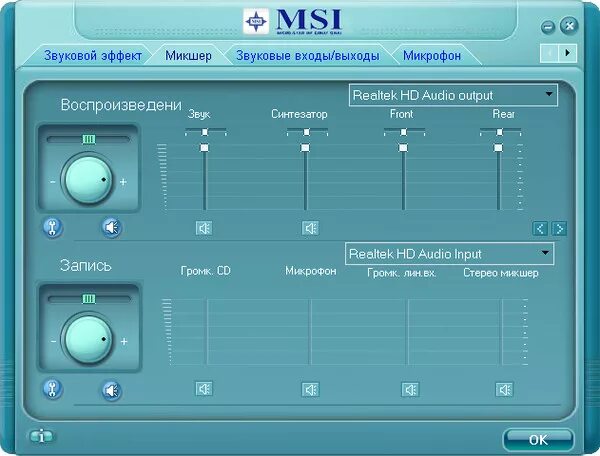Screen dimensions: 600x456
Task: Mute master playback with speaker icon
Action: 112,228
